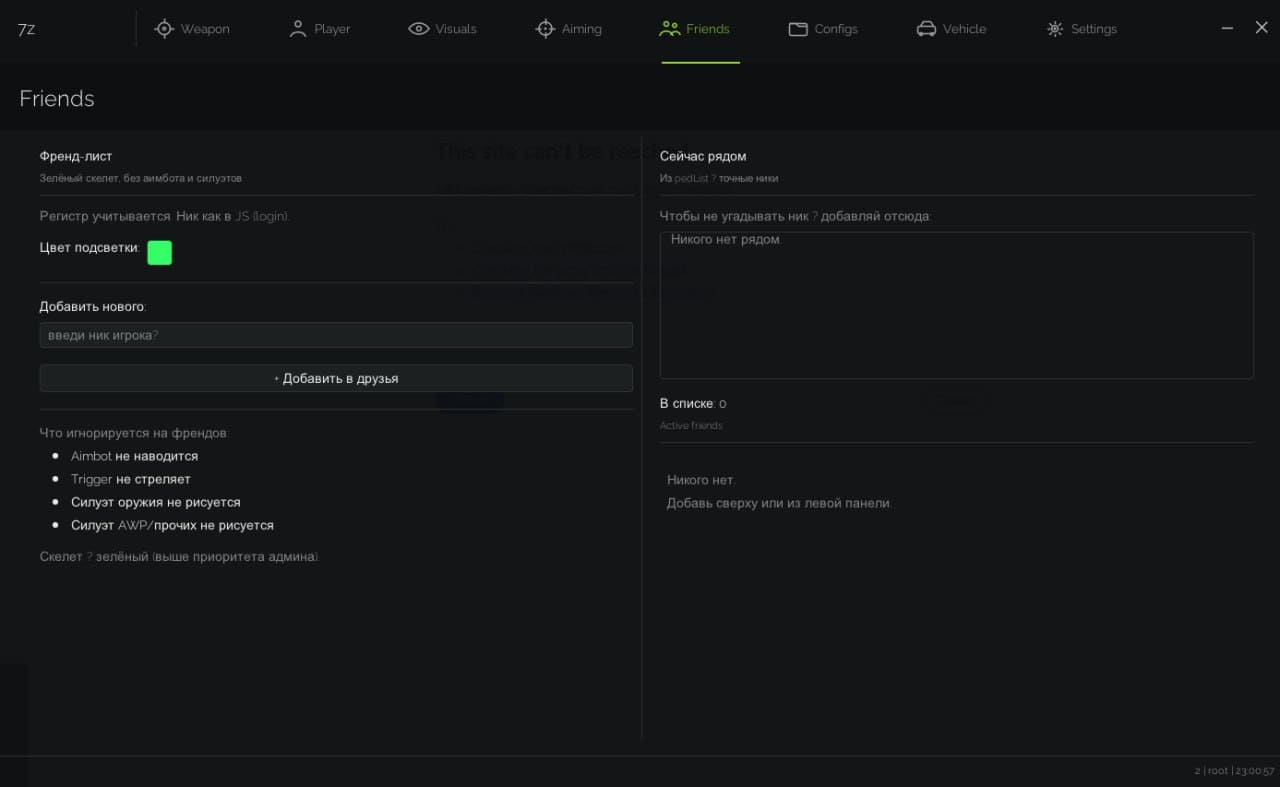Click the 7z logo at top left

[x=26, y=29]
